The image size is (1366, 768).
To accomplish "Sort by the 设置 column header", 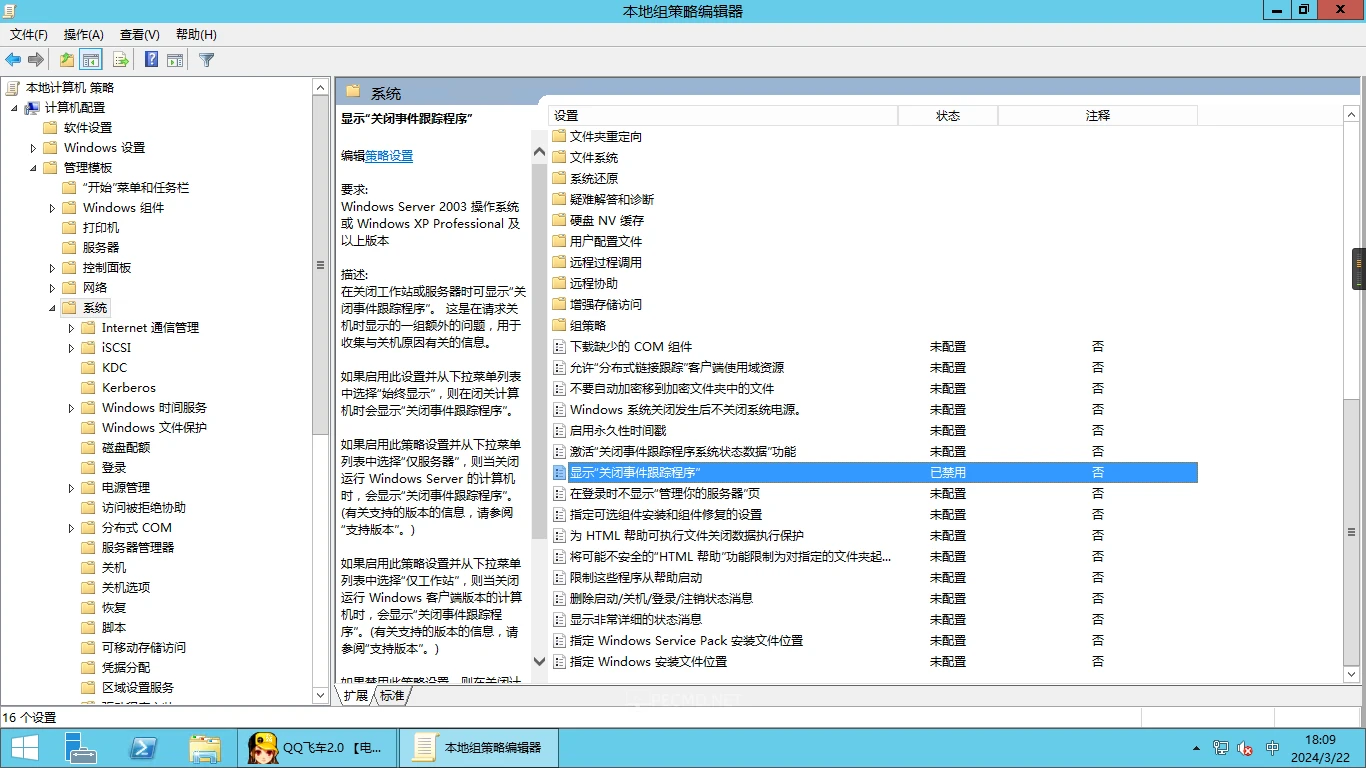I will pos(723,116).
